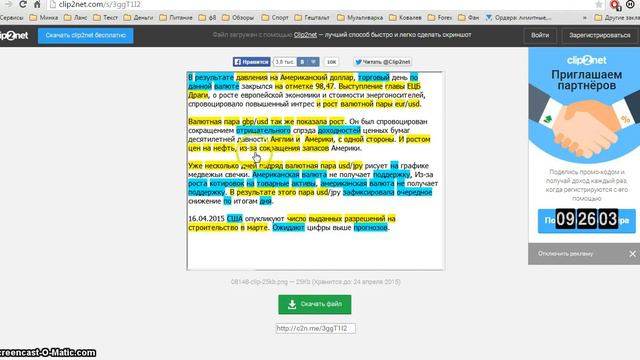Click the Скачать clip2net бесплатно button
This screenshot has width=640, height=360.
86,36
